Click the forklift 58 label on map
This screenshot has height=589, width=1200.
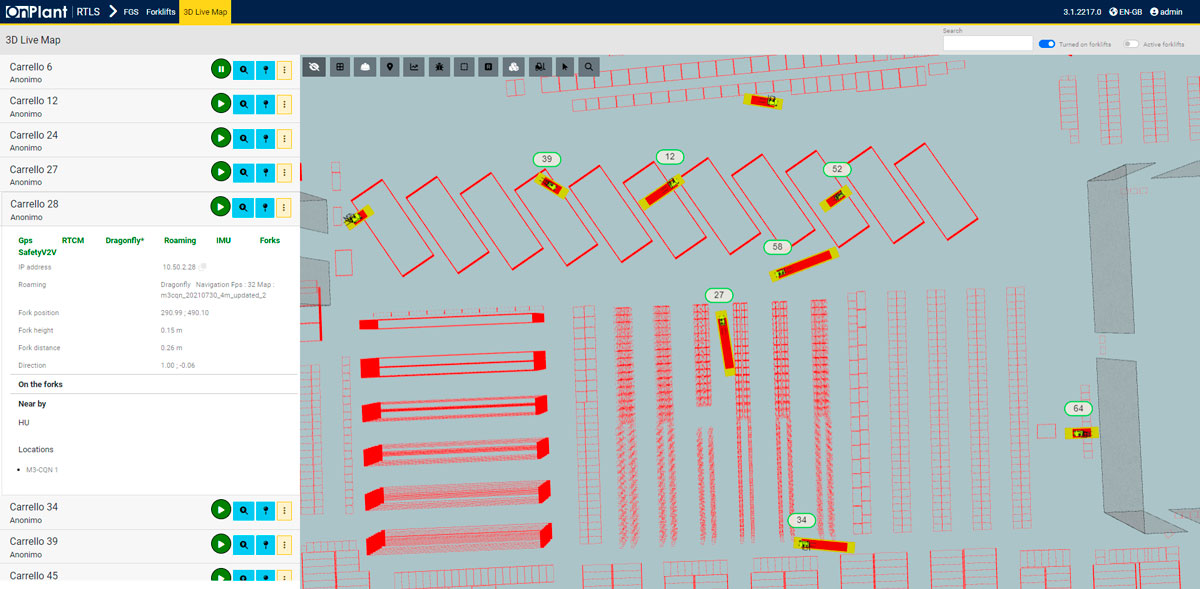tap(778, 246)
